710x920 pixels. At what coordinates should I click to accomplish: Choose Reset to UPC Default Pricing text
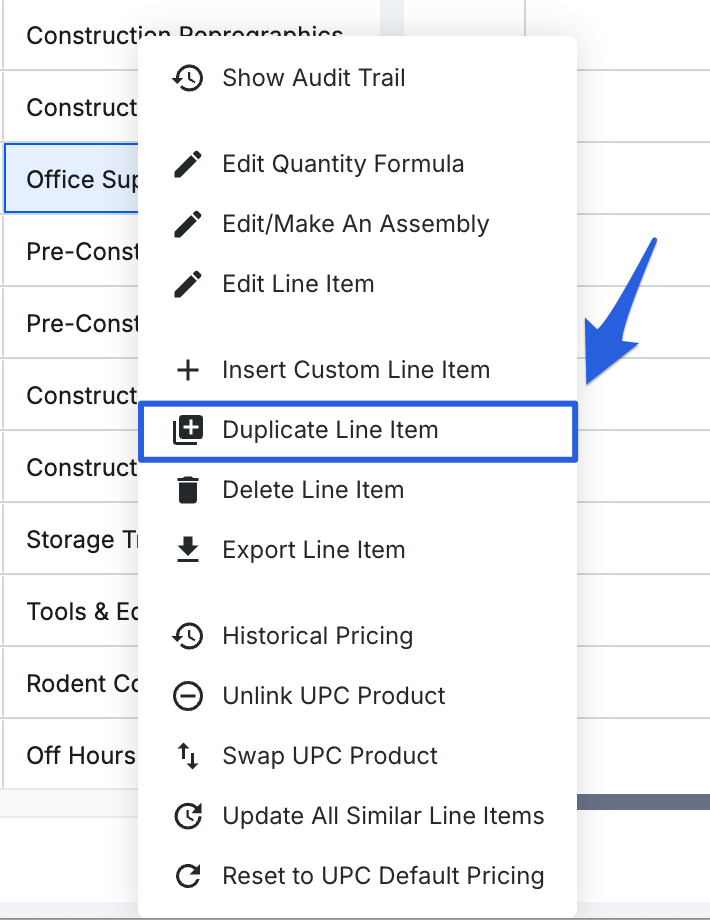383,876
